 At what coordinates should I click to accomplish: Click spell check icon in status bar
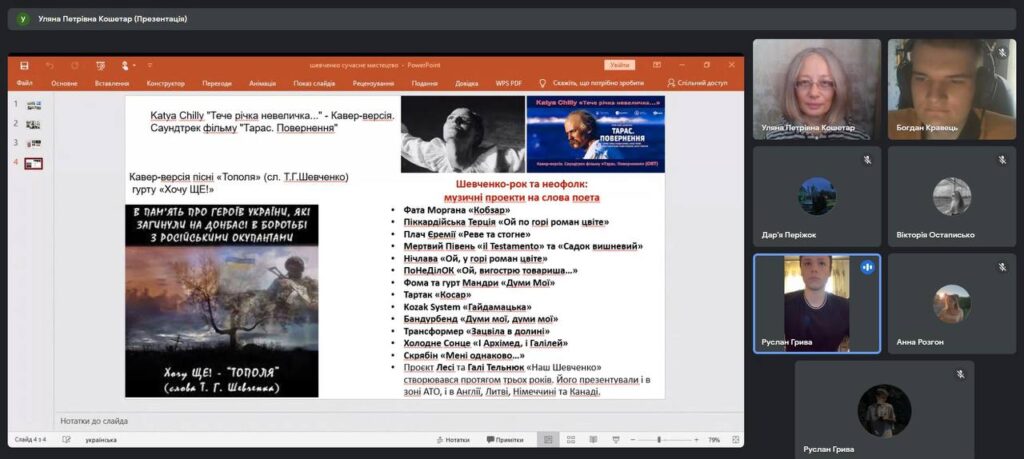pos(65,439)
